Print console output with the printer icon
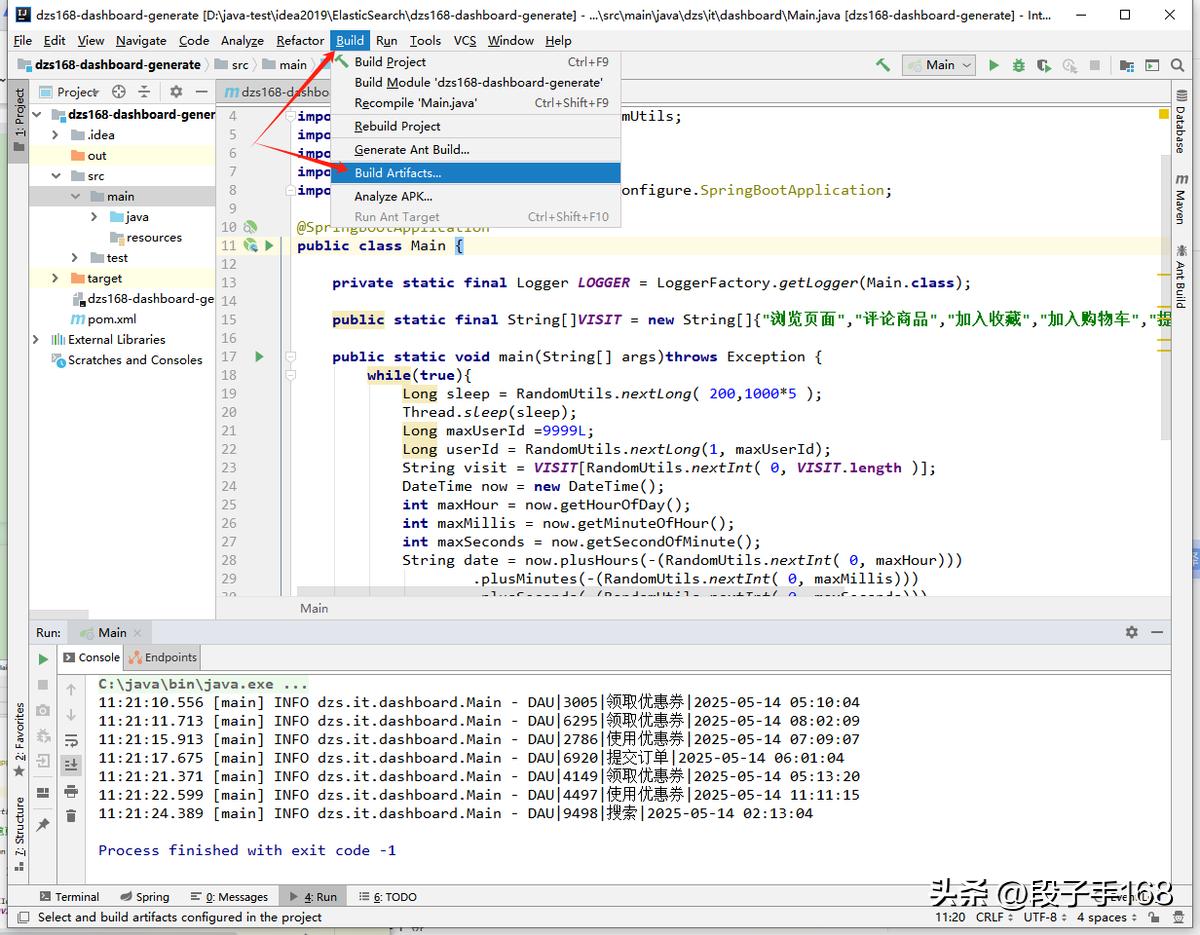The image size is (1200, 935). pyautogui.click(x=71, y=791)
